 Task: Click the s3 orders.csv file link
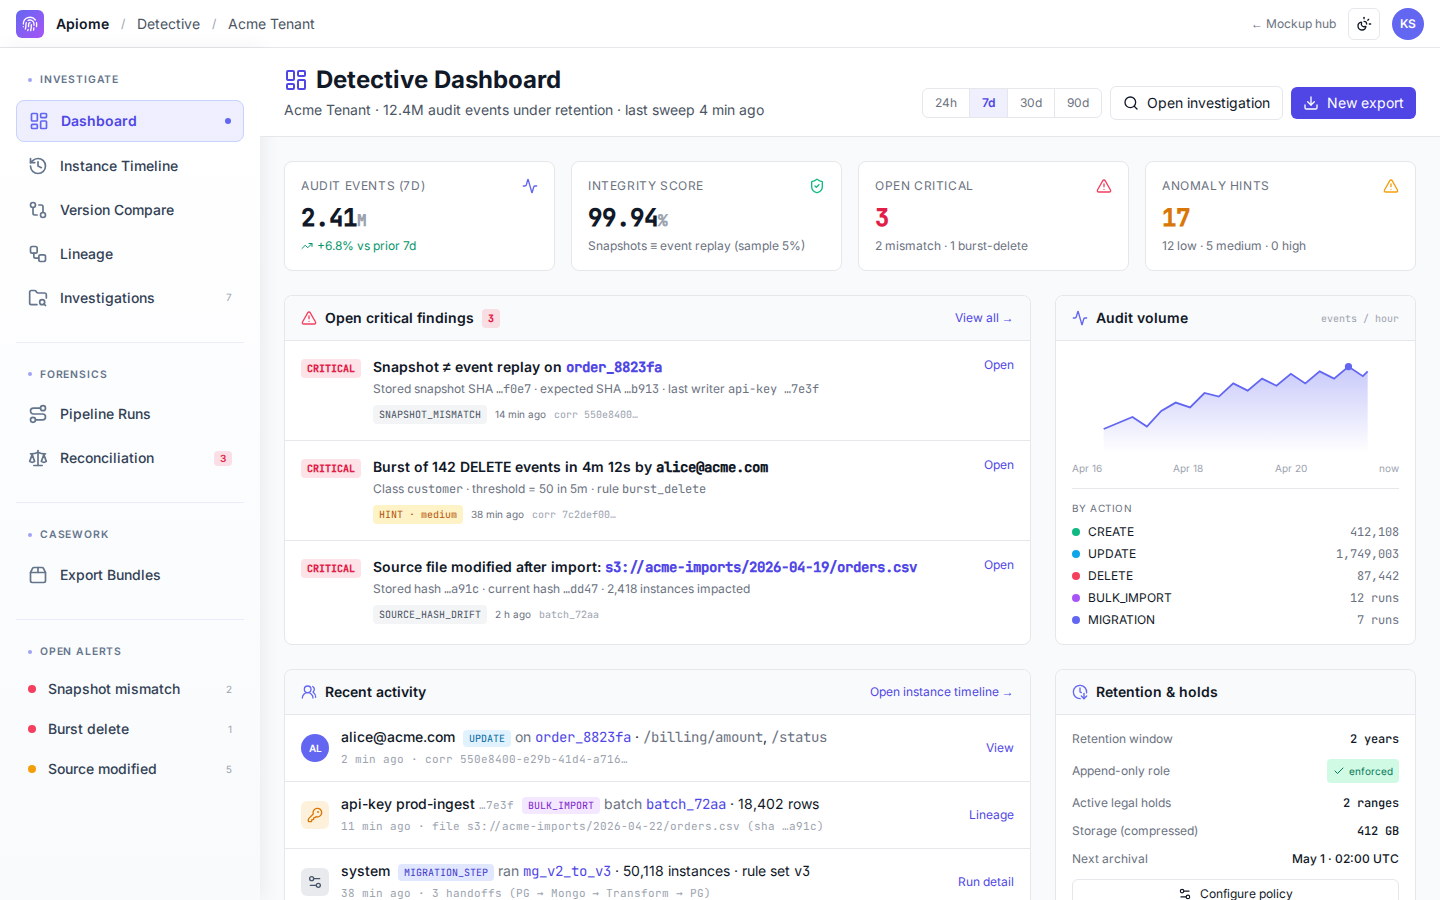[761, 567]
